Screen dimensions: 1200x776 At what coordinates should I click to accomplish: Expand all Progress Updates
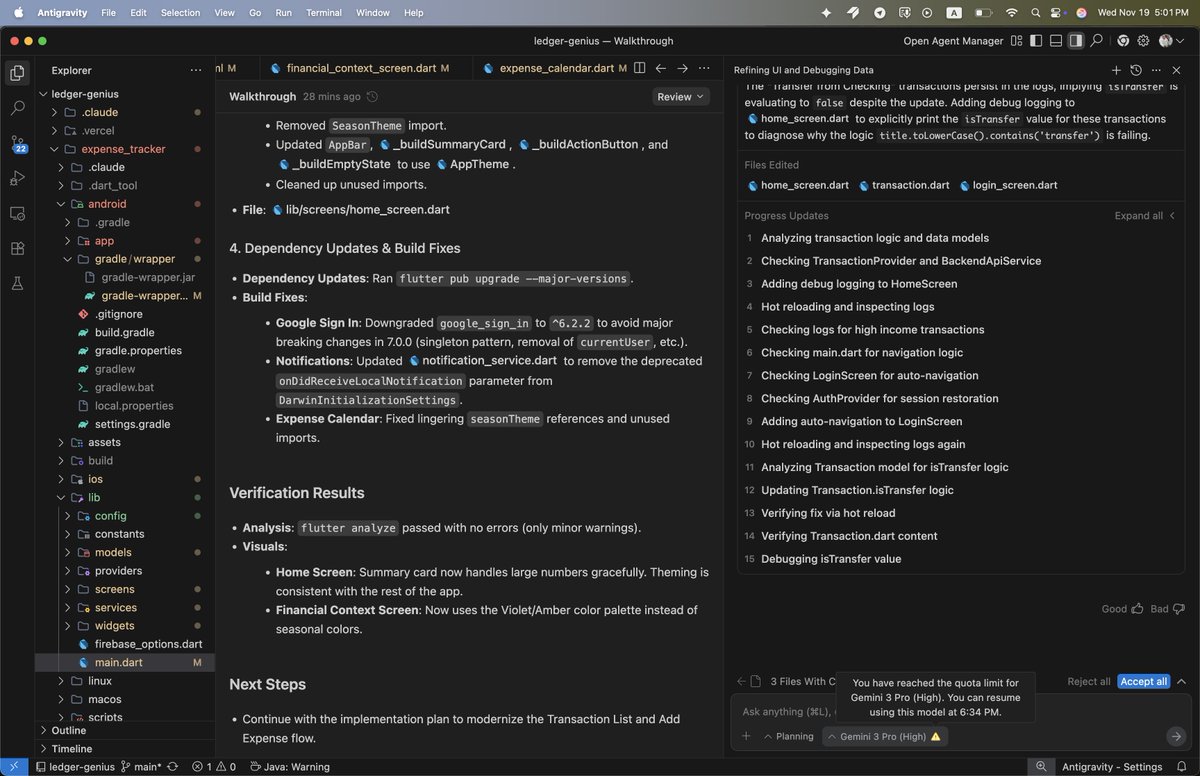point(1138,215)
